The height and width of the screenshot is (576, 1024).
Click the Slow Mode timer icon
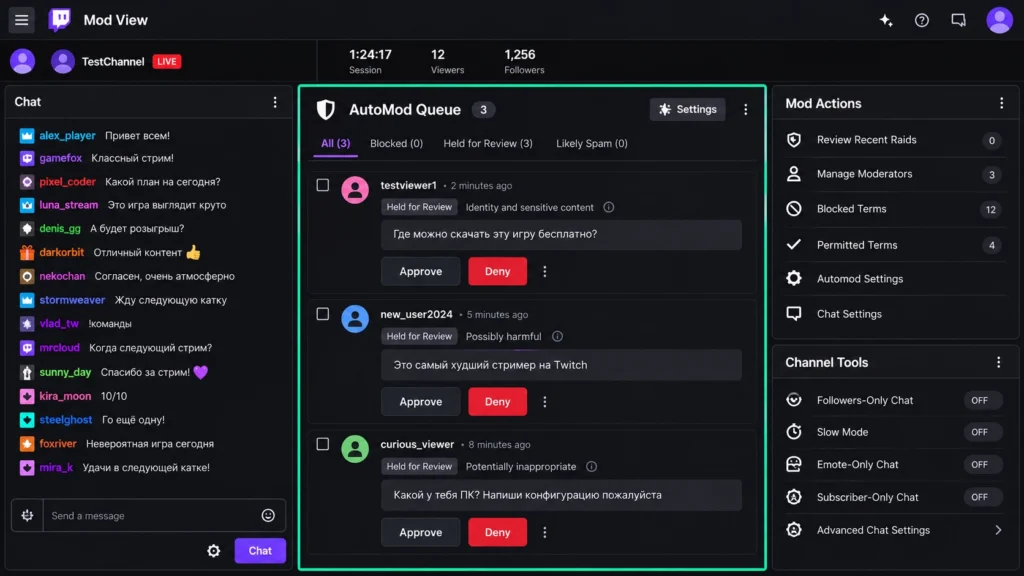[x=793, y=432]
